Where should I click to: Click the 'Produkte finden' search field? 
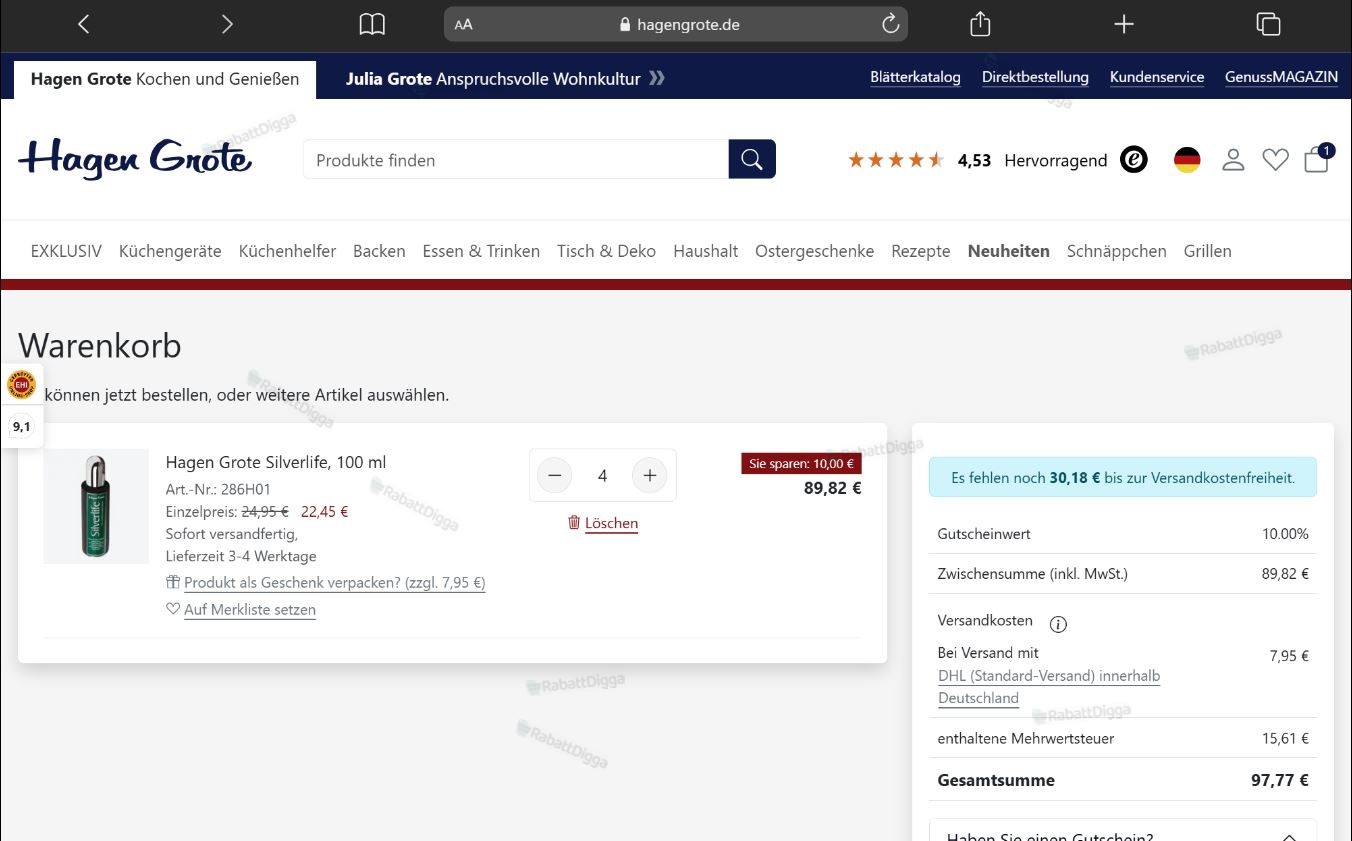pos(516,160)
